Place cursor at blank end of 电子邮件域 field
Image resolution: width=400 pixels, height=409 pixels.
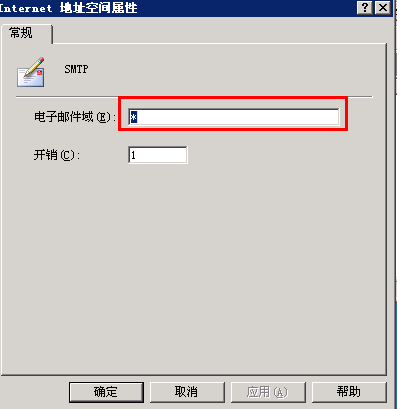tap(238, 117)
